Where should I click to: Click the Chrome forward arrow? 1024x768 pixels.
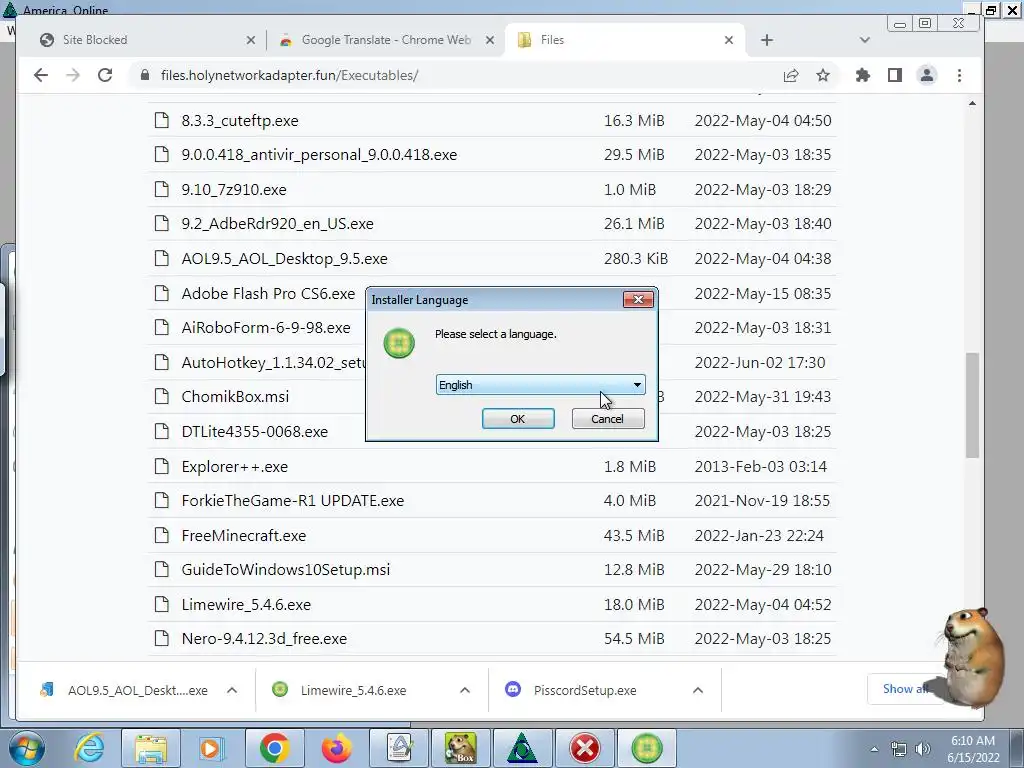72,75
